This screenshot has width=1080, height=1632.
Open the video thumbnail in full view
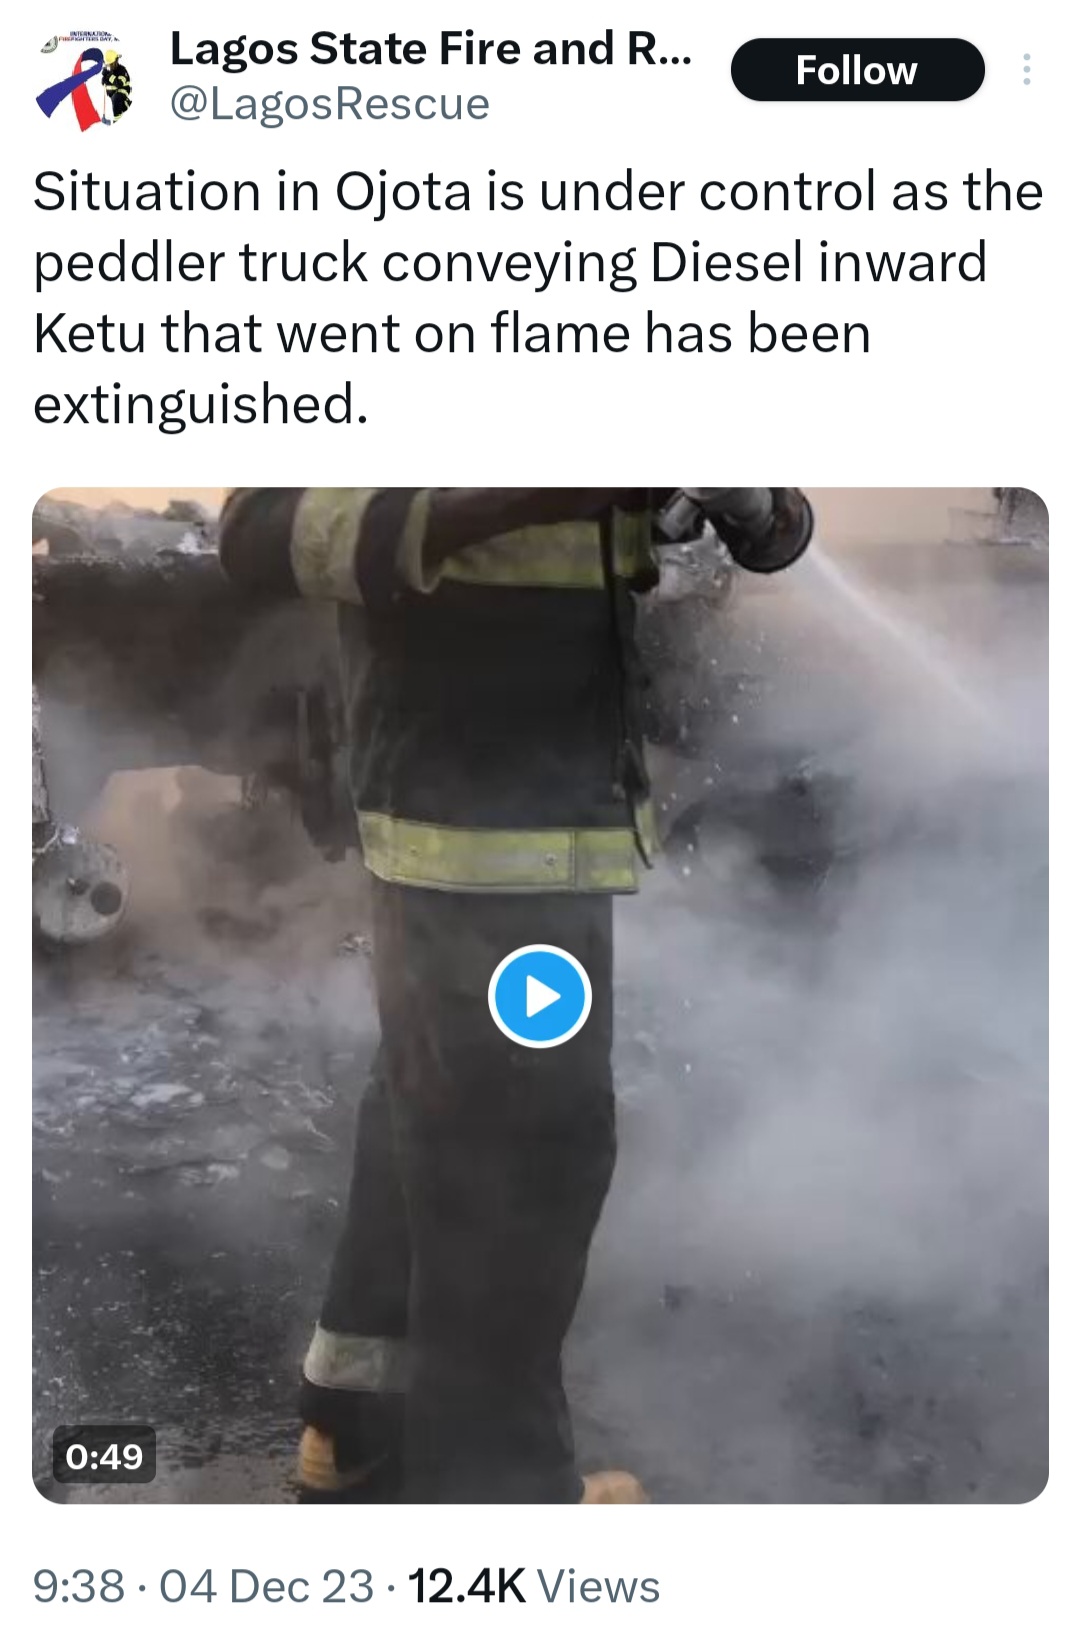click(x=540, y=995)
